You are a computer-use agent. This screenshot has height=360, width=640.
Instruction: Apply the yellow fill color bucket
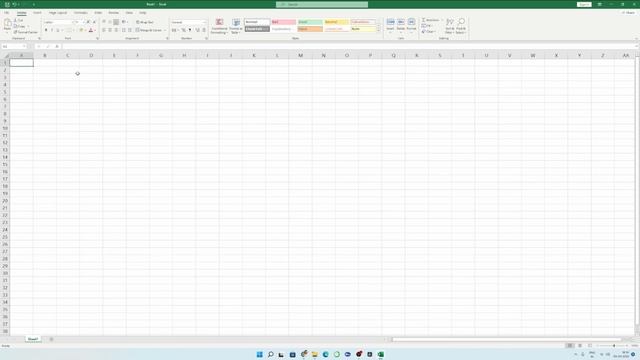tap(81, 30)
